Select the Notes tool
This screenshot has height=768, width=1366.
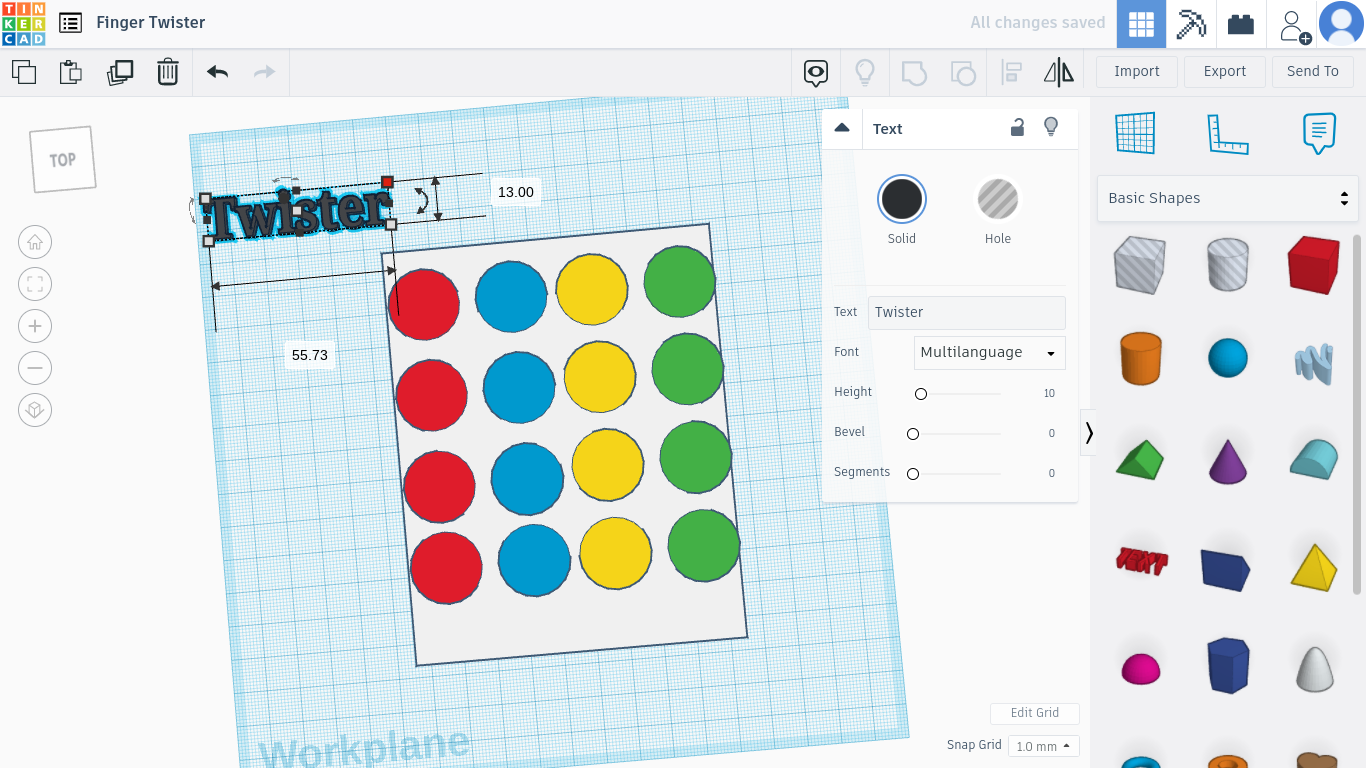[1319, 133]
